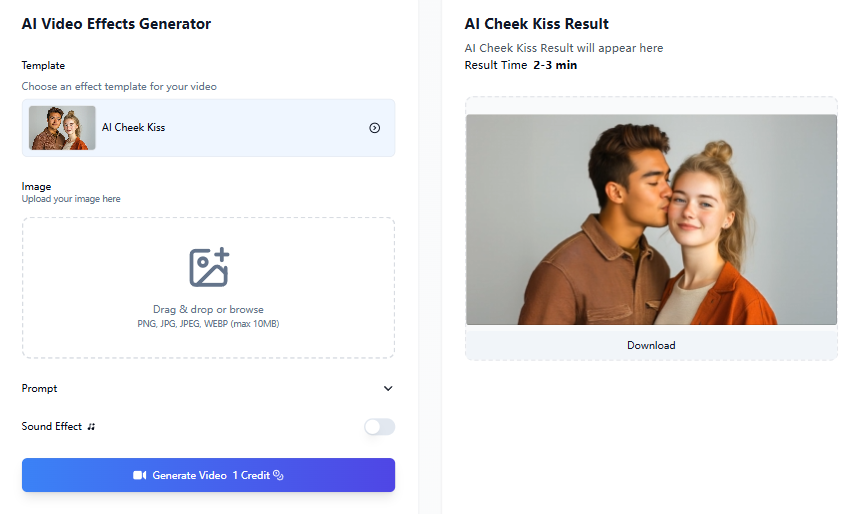Expand the Prompt section chevron
This screenshot has height=514, width=859.
click(388, 389)
